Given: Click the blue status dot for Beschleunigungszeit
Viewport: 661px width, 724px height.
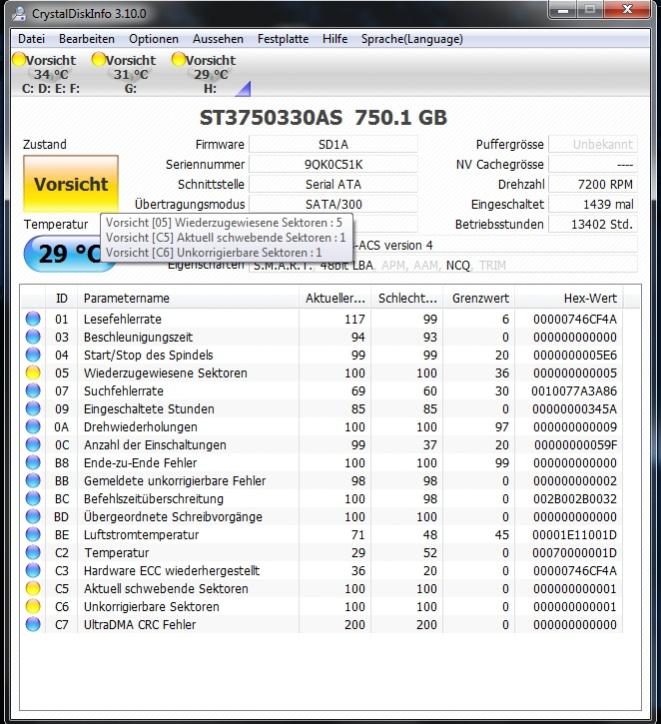Looking at the screenshot, I should pyautogui.click(x=33, y=337).
